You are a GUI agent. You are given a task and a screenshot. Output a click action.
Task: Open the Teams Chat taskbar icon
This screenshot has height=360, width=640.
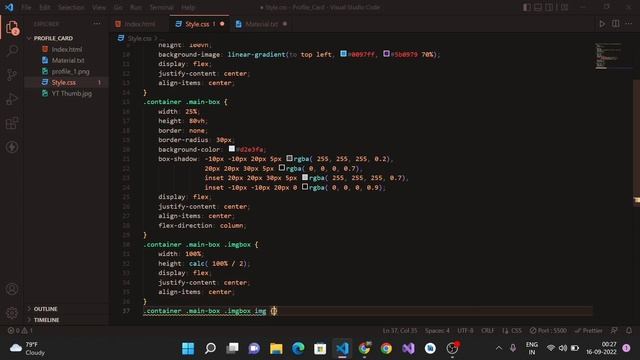(254, 348)
